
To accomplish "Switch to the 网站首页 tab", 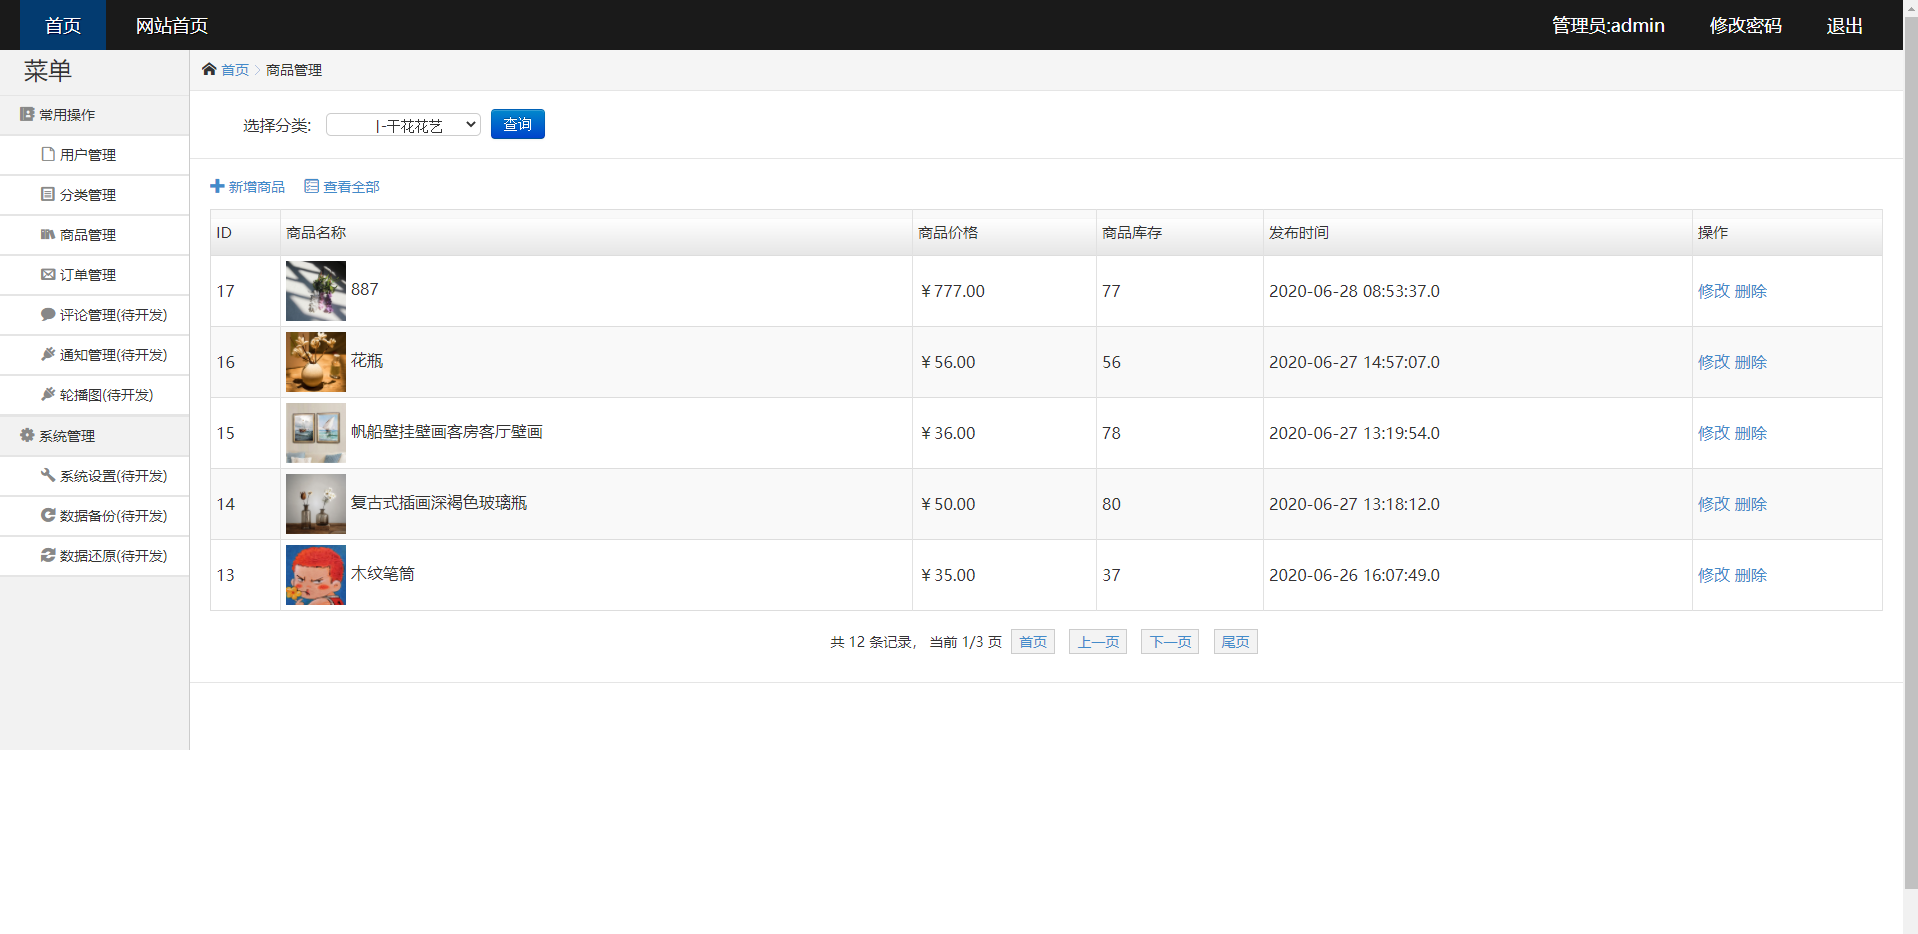I will [x=170, y=24].
